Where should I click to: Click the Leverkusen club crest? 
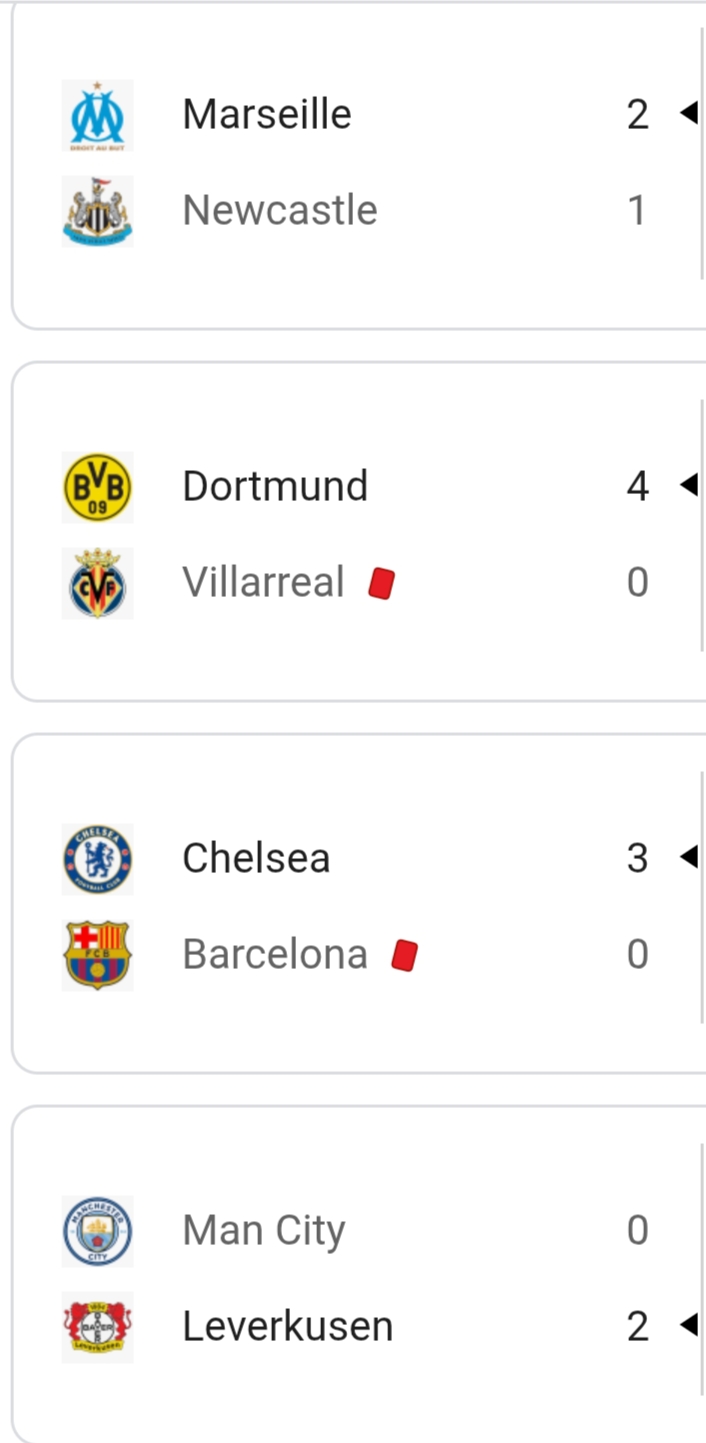(97, 1326)
